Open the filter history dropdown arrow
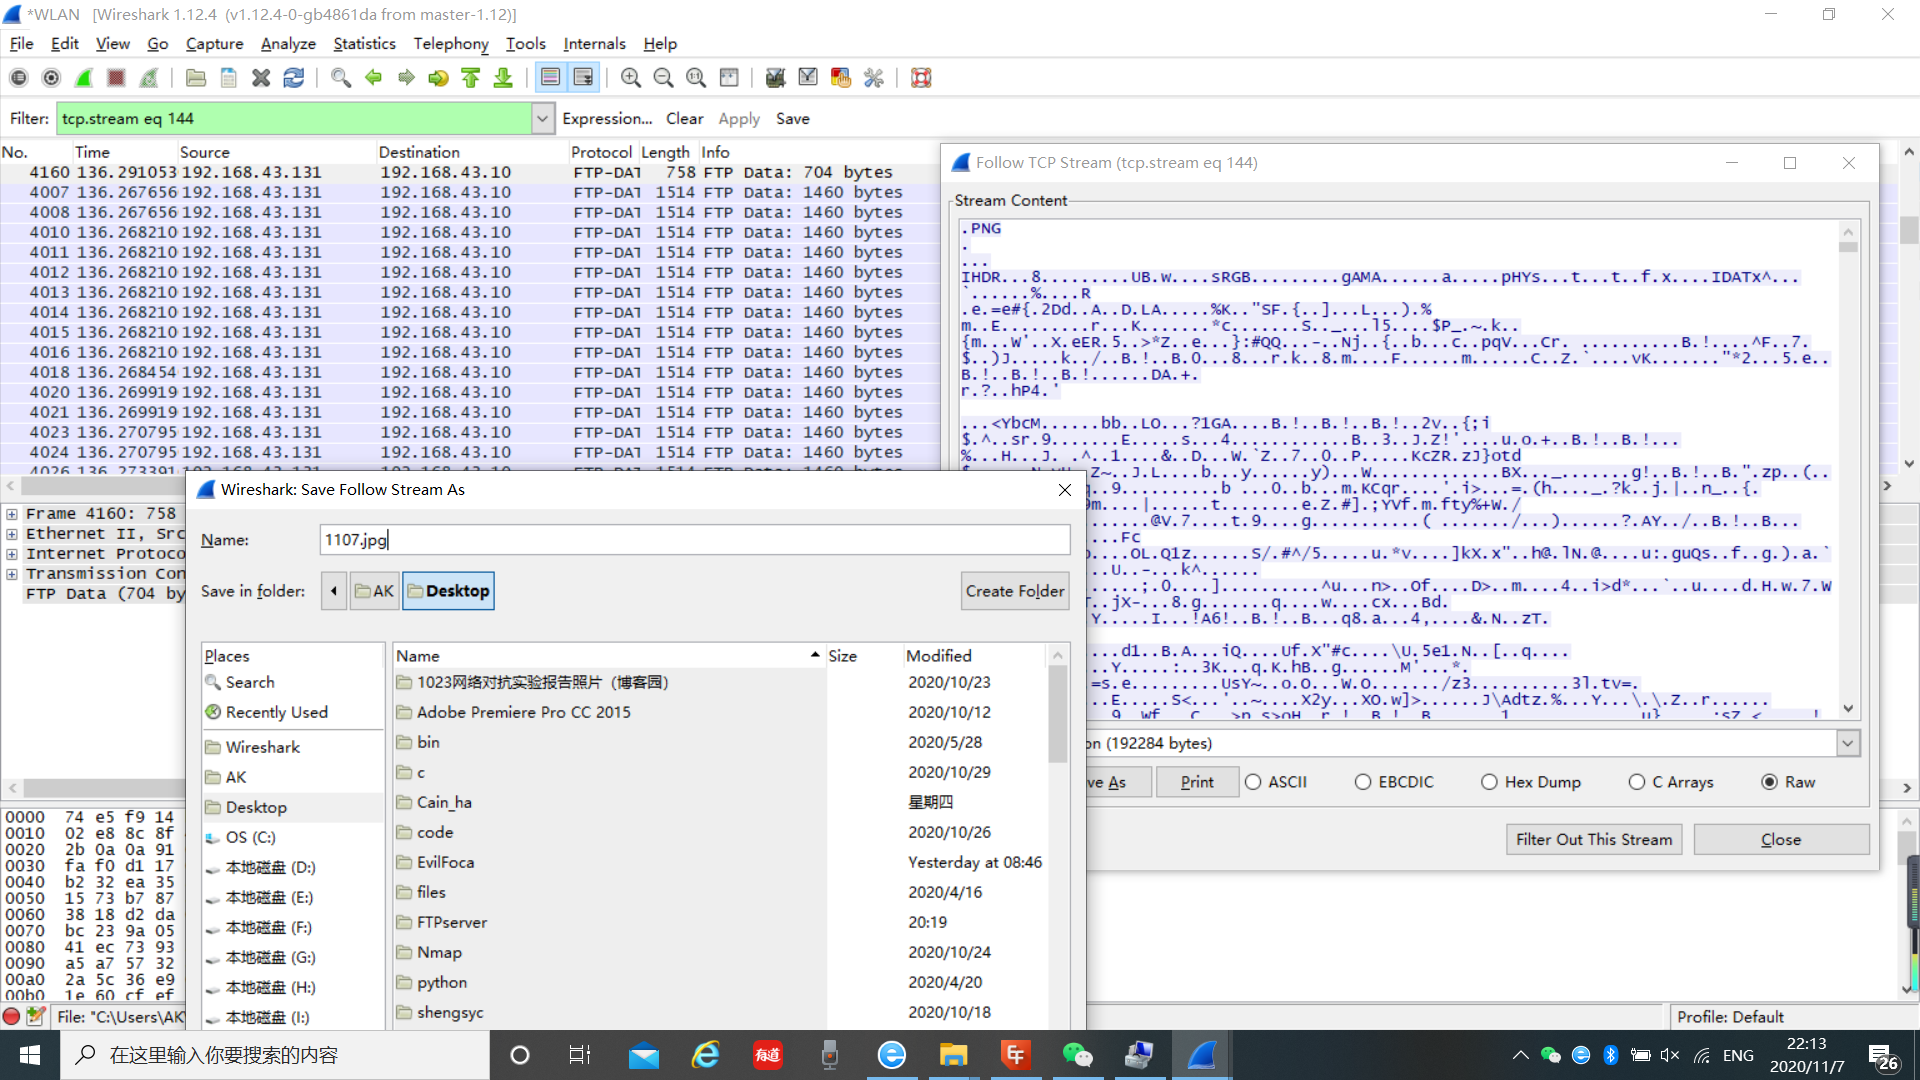The image size is (1920, 1080). (x=542, y=119)
